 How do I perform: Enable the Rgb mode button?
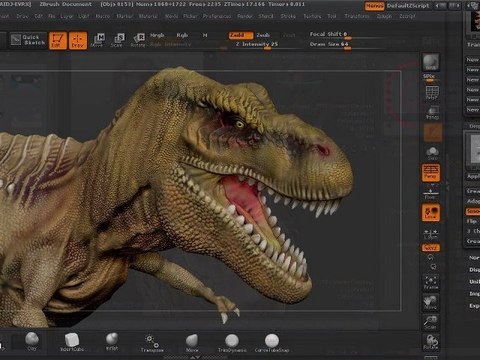click(182, 35)
